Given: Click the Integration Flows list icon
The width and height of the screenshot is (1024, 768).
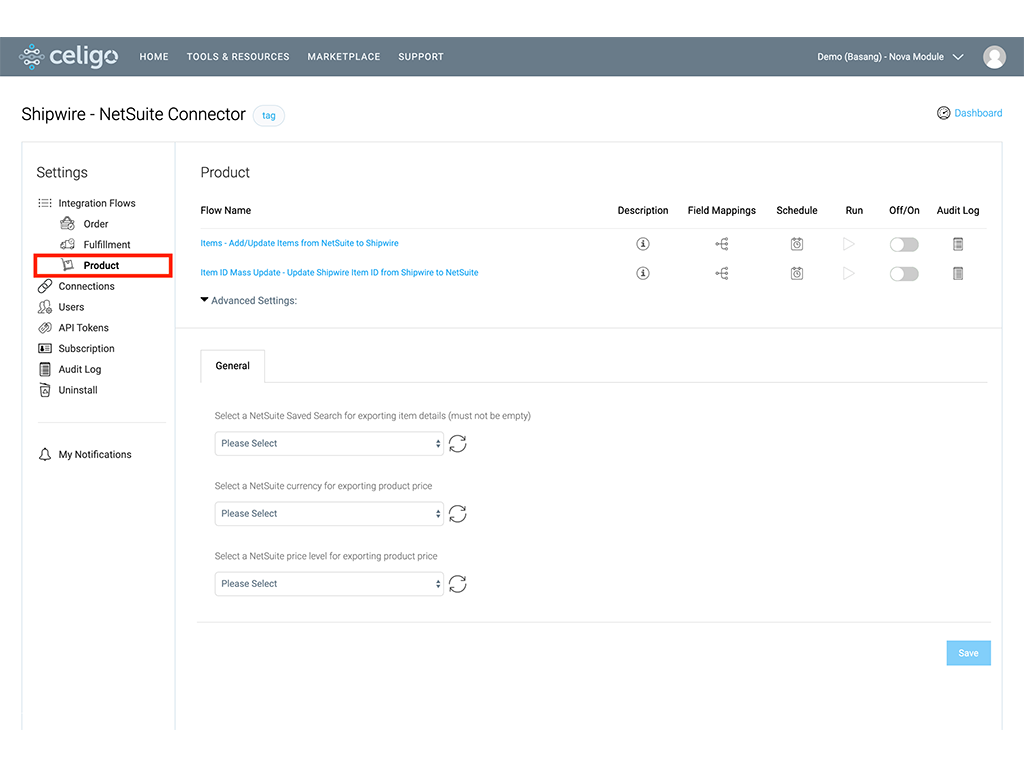Looking at the screenshot, I should [44, 203].
